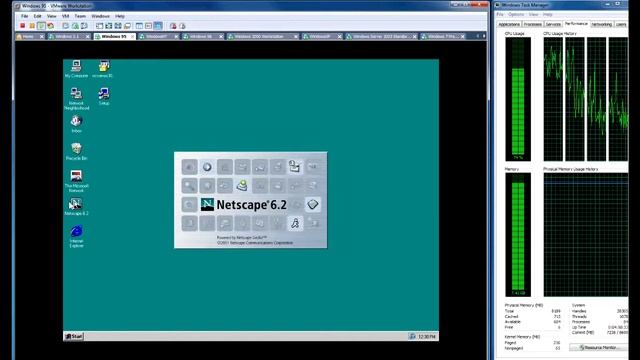Click the green Power On icon in VMware toolbar
The width and height of the screenshot is (640, 360).
(41, 26)
